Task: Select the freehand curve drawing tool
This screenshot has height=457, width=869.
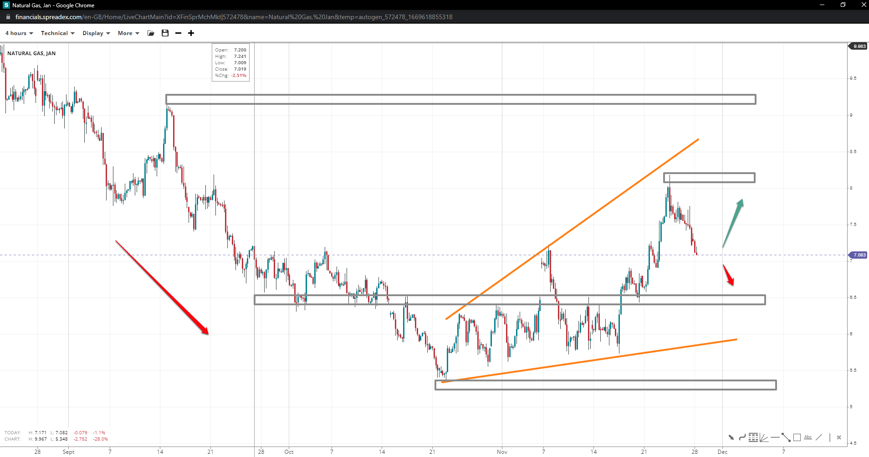Action: [742, 437]
